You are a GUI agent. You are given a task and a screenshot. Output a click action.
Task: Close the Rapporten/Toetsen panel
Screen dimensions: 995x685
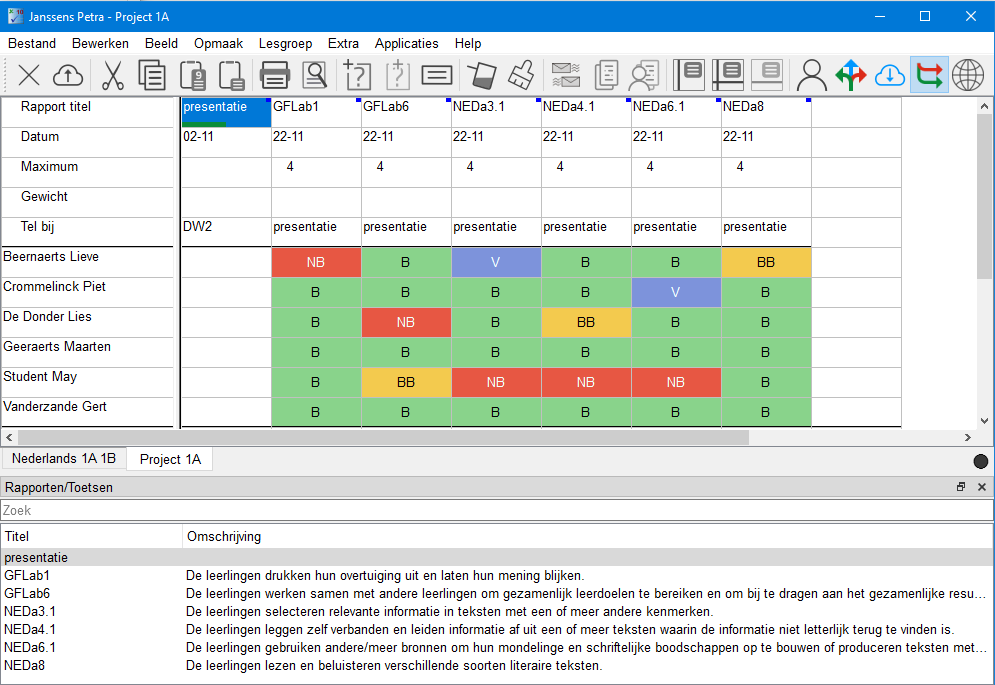point(981,487)
